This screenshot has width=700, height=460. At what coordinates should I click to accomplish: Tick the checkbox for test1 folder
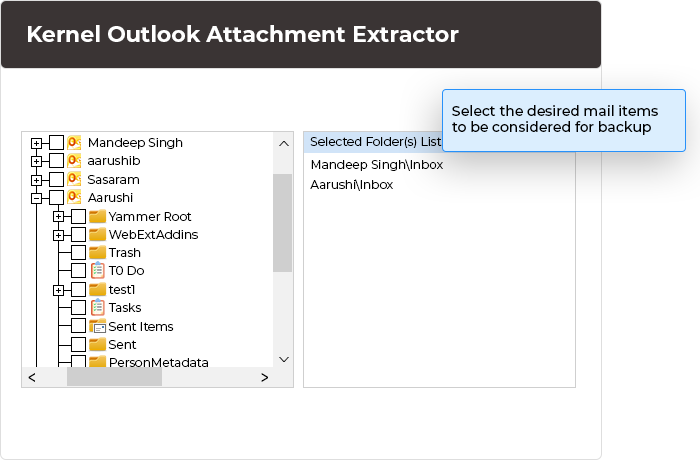[x=78, y=290]
